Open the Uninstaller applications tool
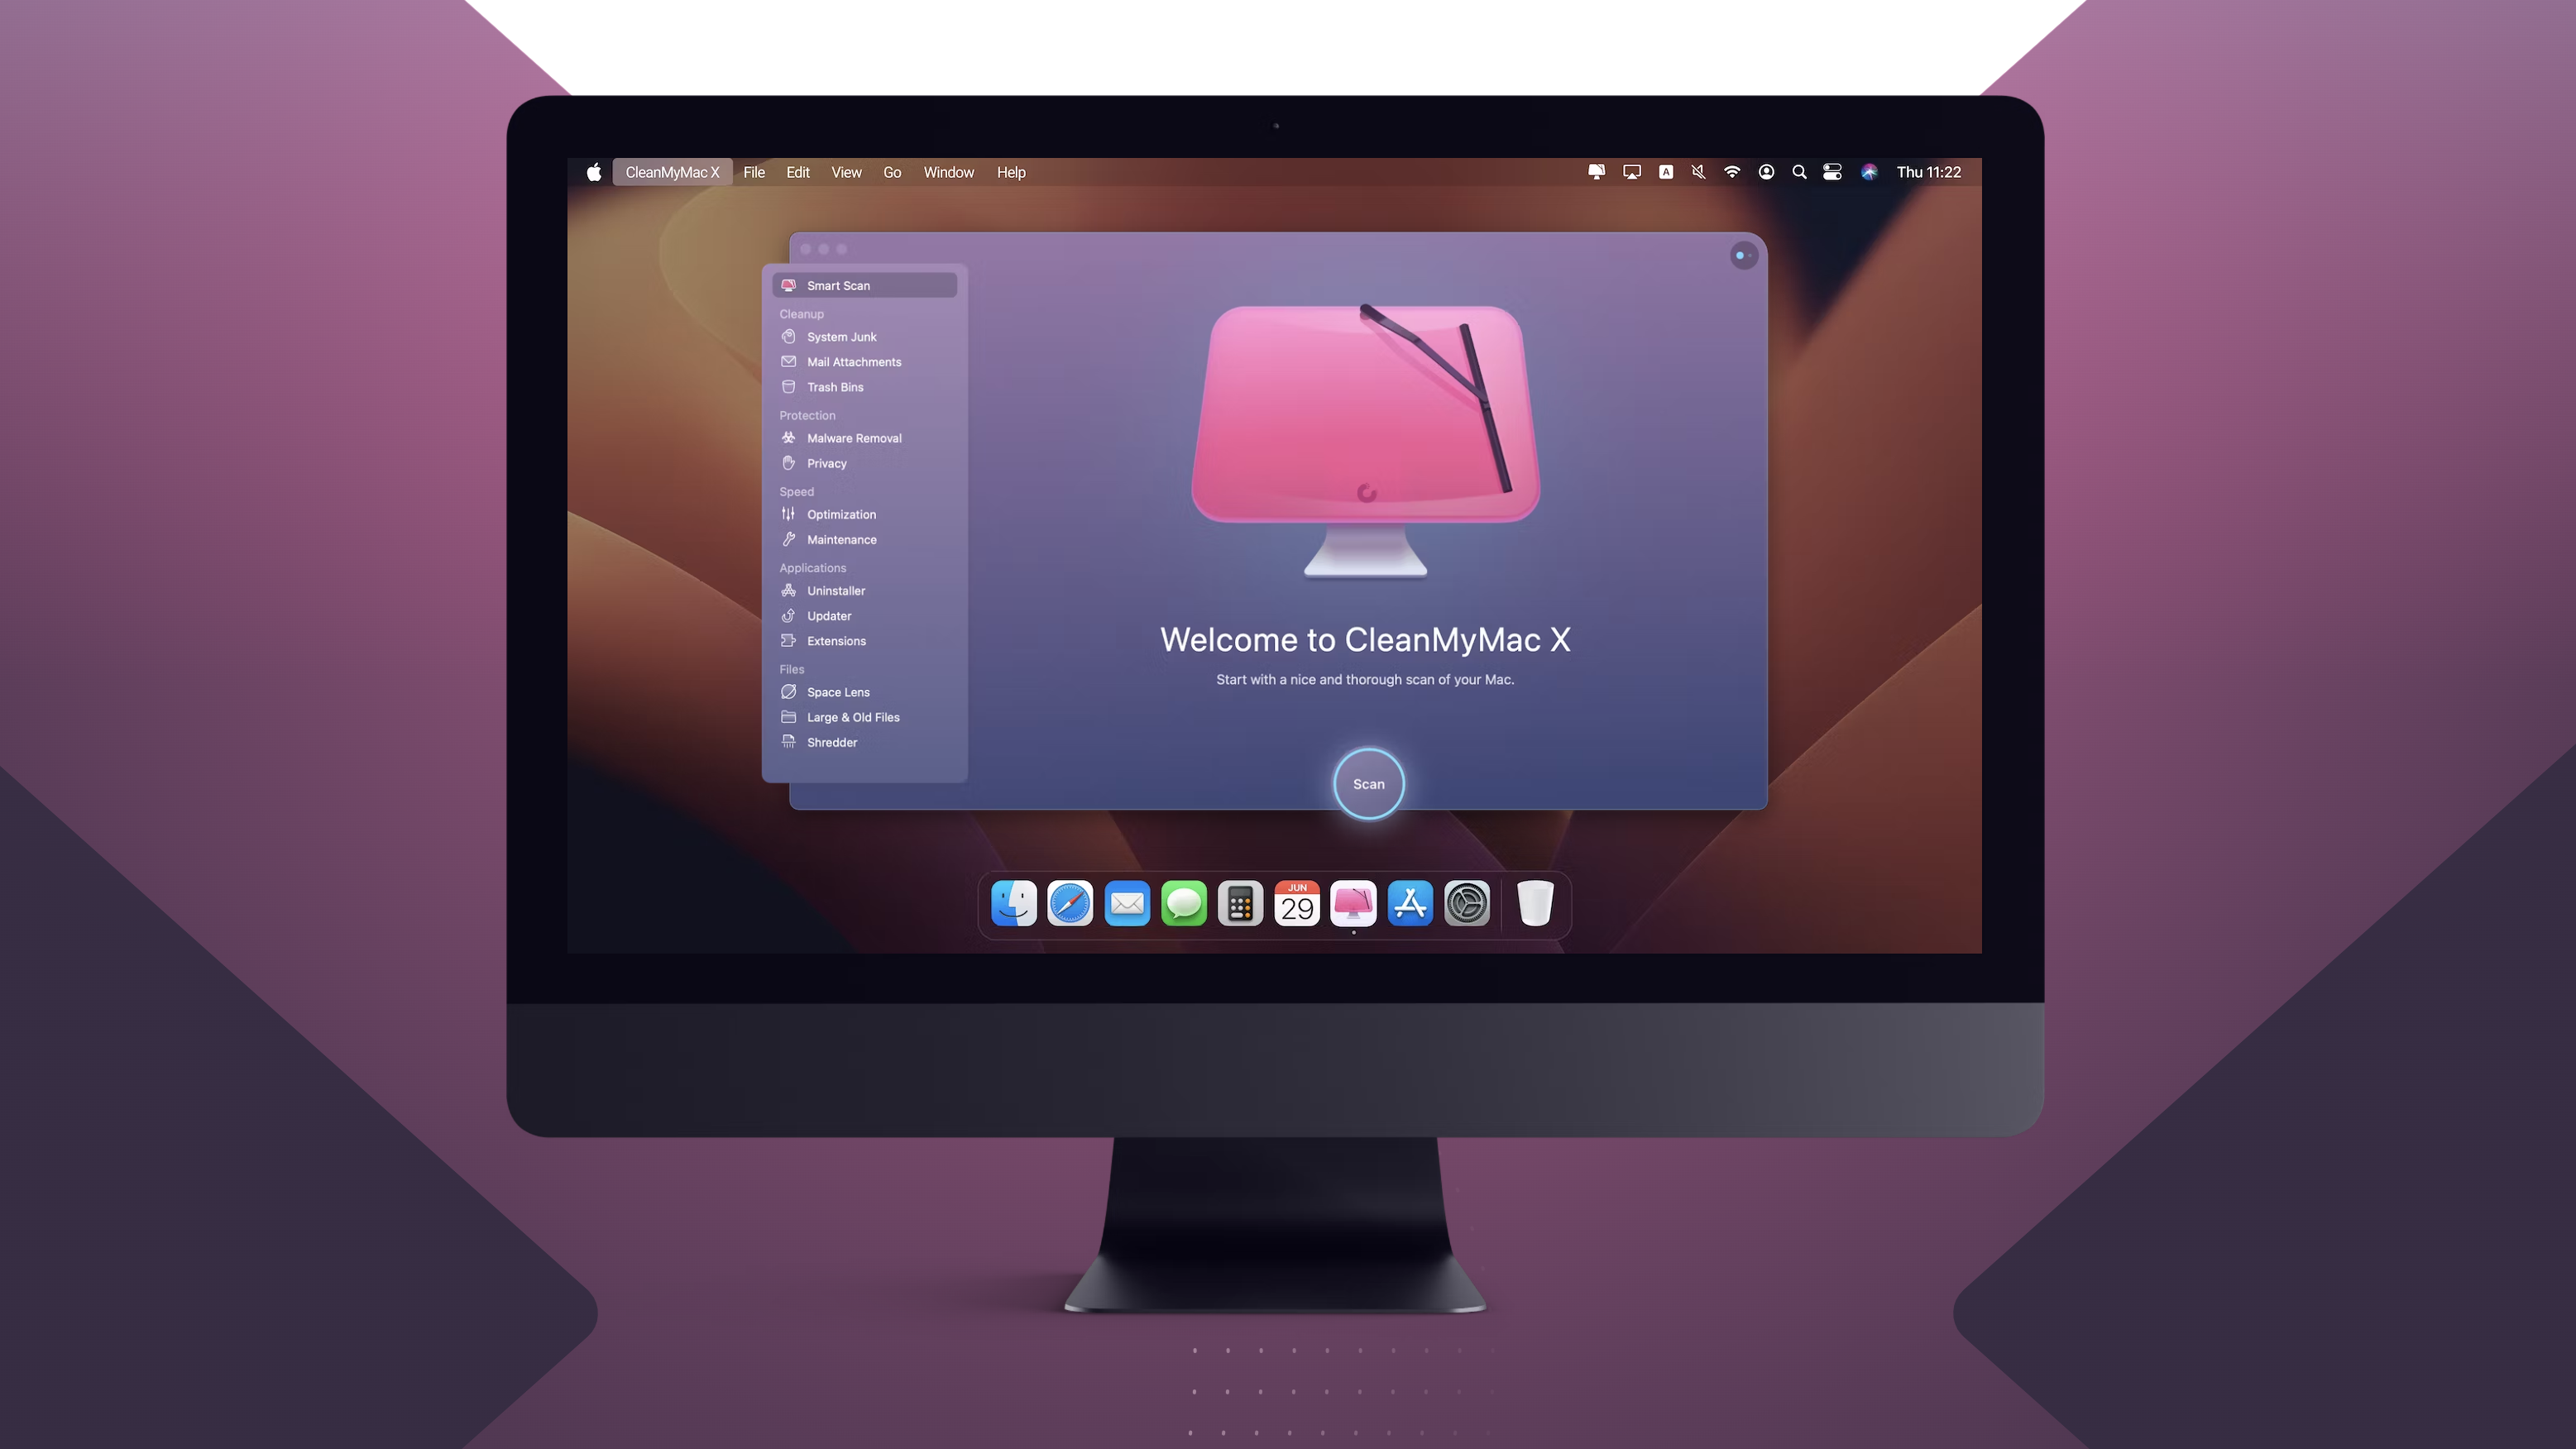2576x1449 pixels. pyautogui.click(x=835, y=589)
